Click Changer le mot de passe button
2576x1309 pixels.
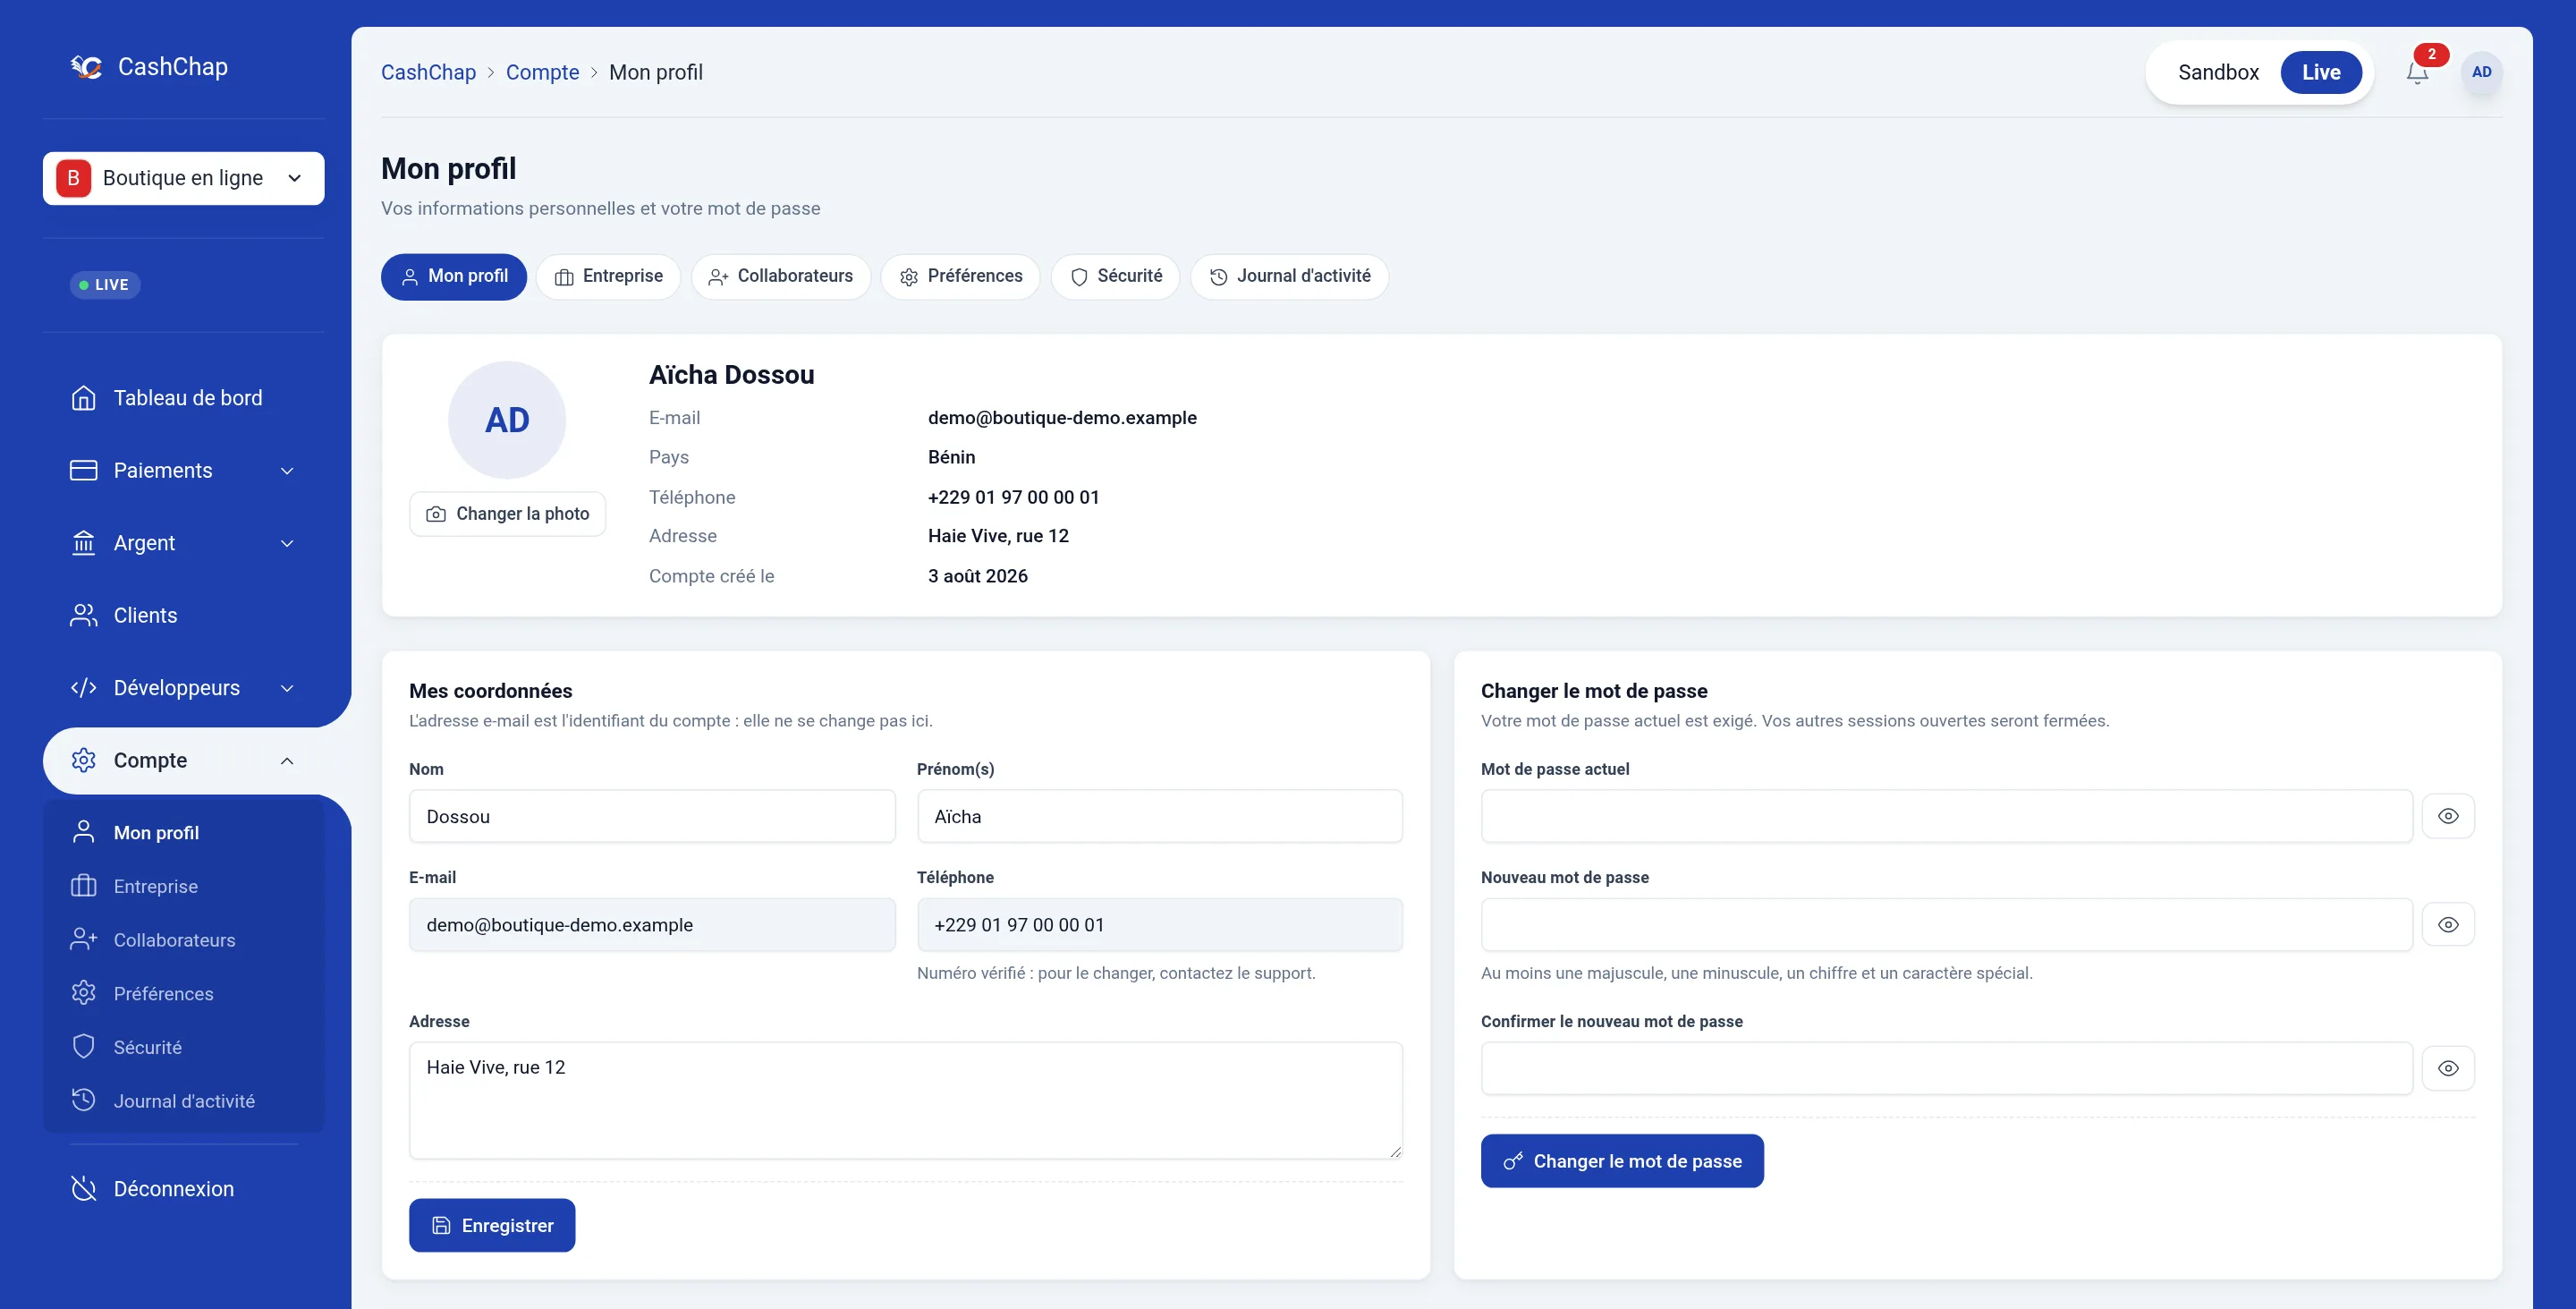point(1622,1161)
